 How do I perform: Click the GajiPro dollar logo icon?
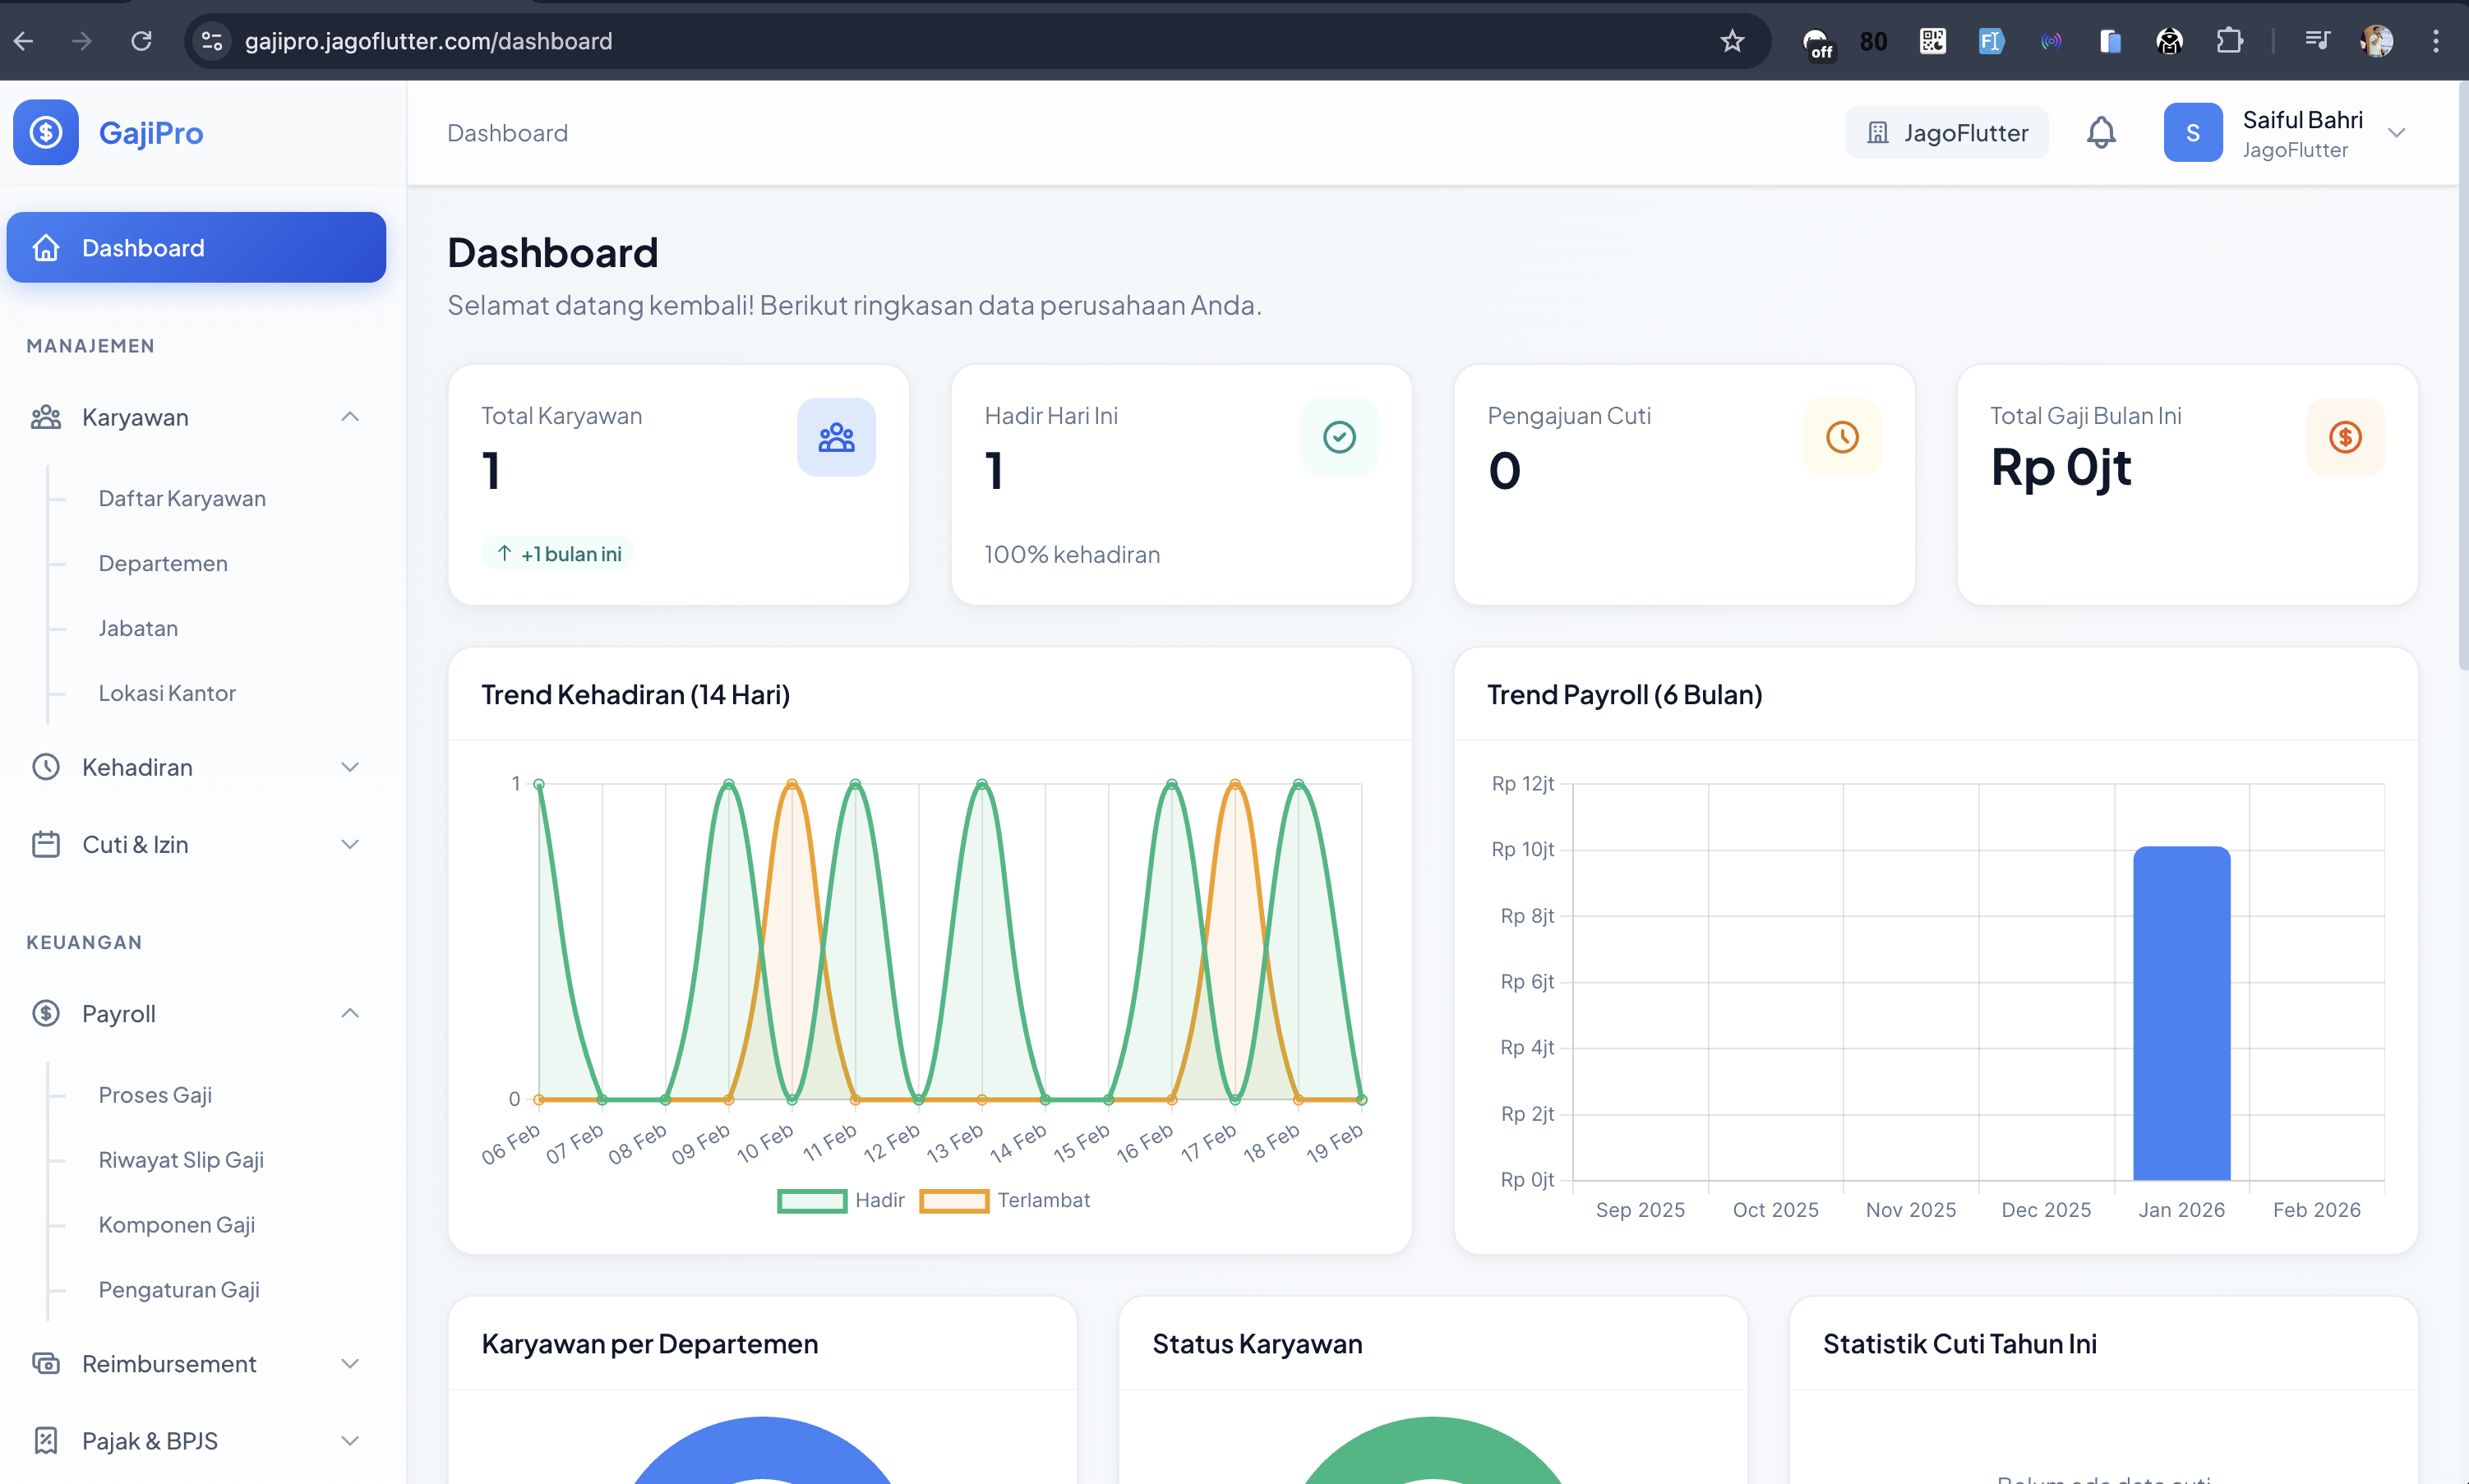coord(46,132)
